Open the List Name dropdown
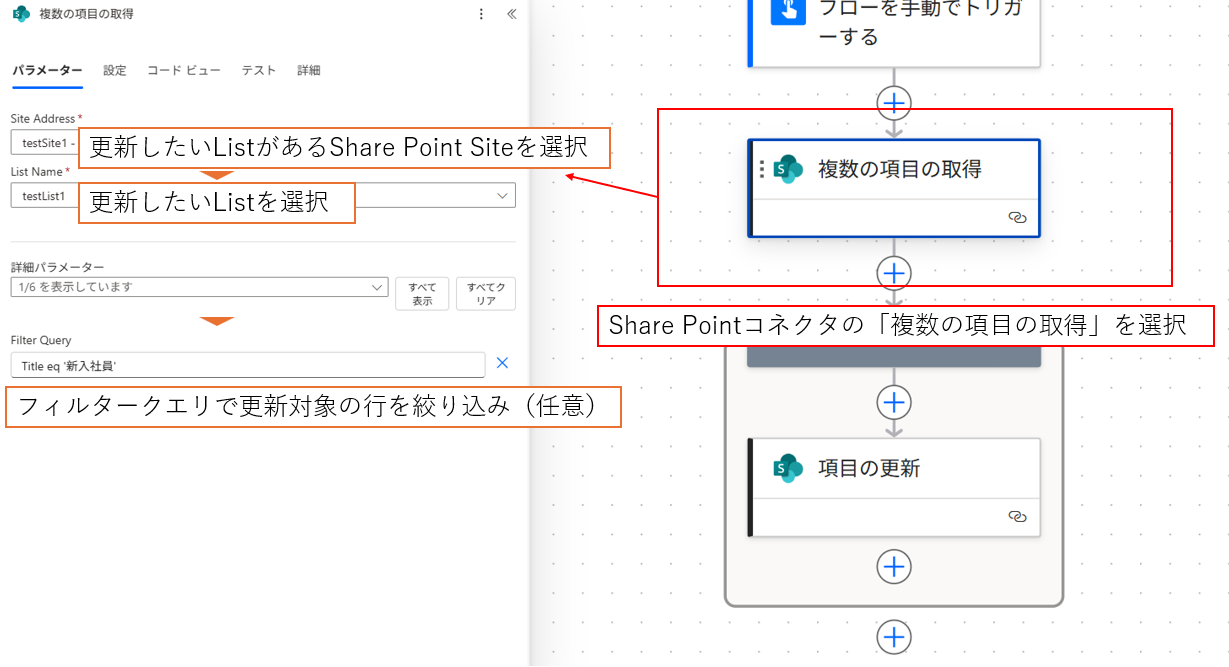 click(503, 195)
